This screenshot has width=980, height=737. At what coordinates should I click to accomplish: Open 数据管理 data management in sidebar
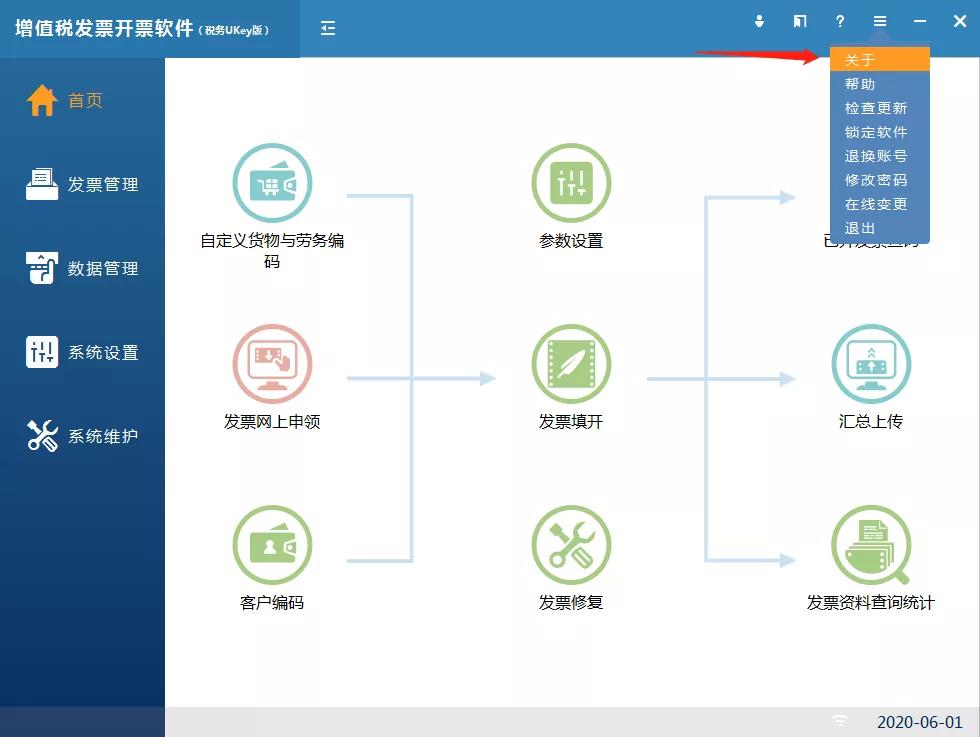tap(82, 268)
